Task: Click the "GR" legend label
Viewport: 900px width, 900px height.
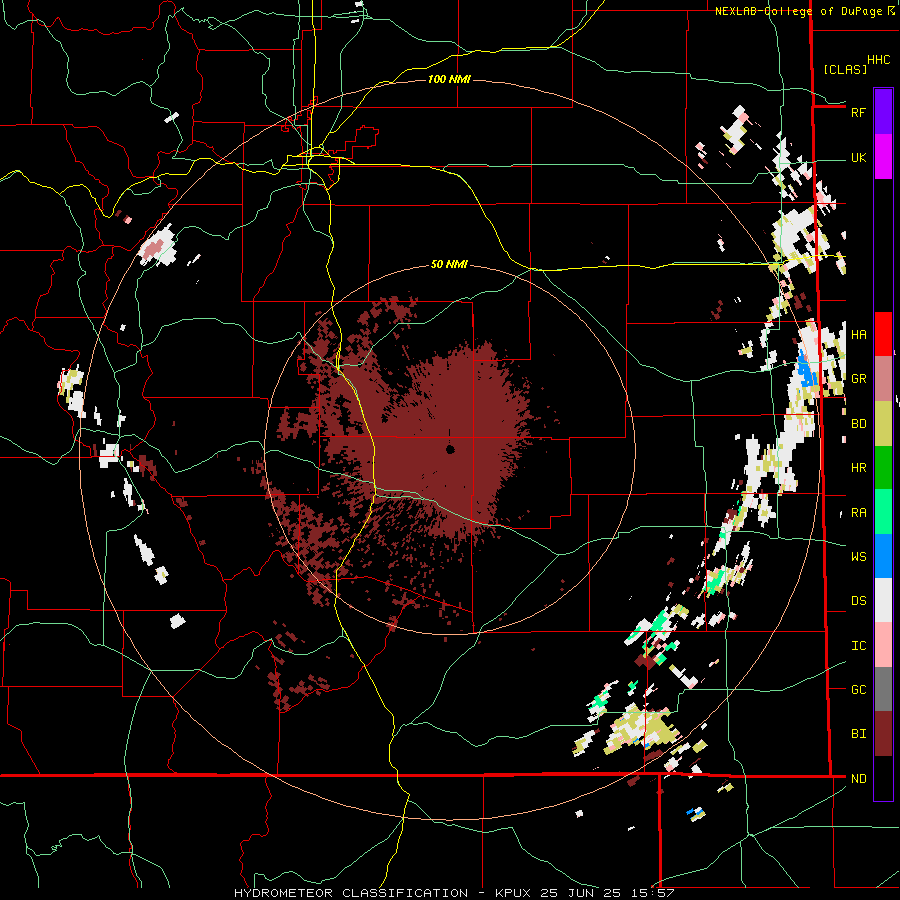Action: point(858,379)
